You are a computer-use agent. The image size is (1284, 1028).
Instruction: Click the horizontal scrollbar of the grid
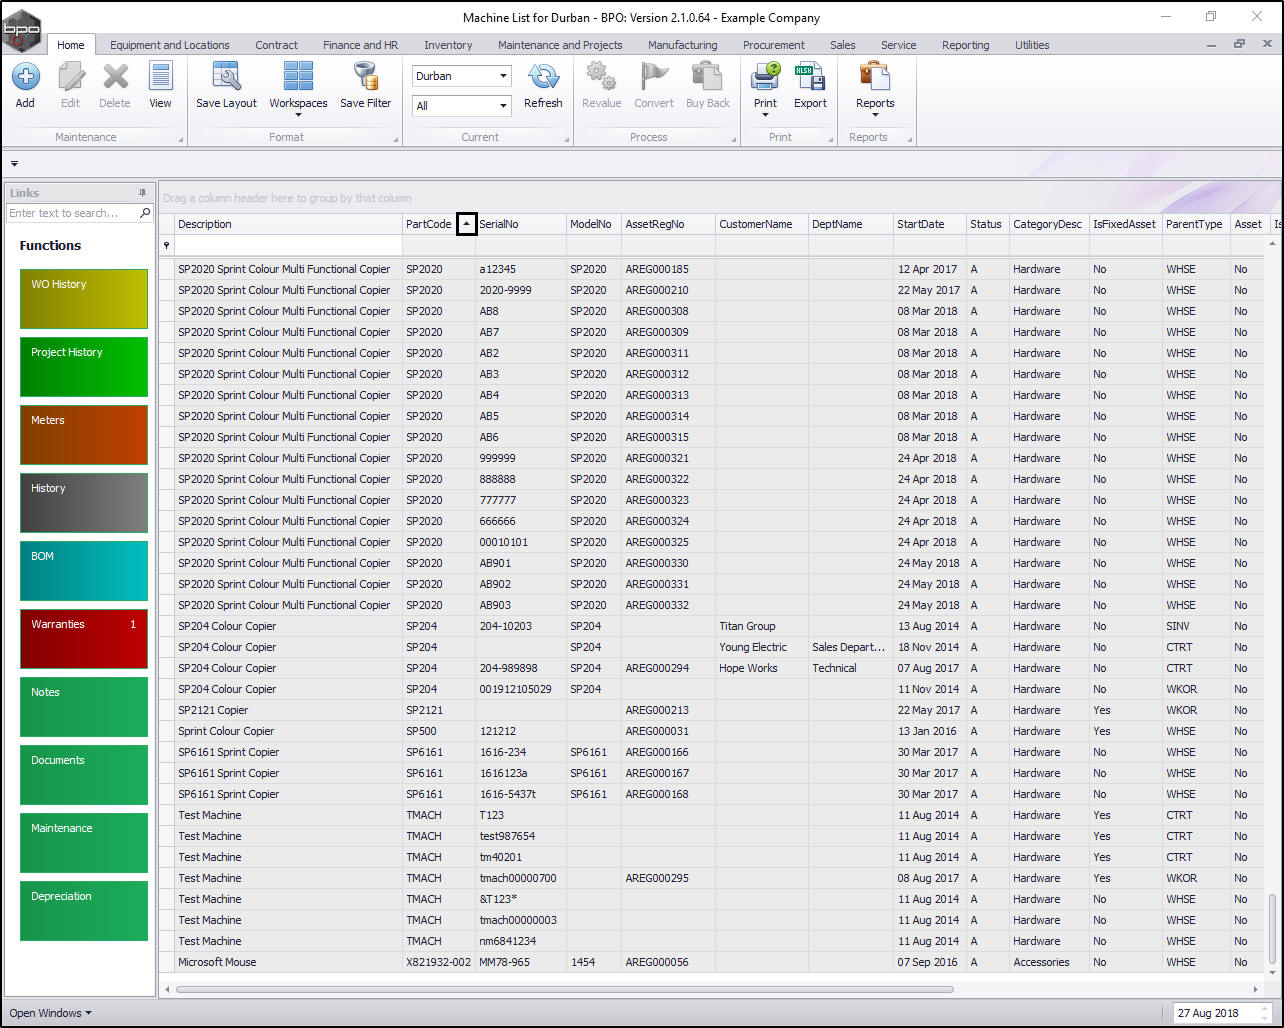[x=565, y=990]
